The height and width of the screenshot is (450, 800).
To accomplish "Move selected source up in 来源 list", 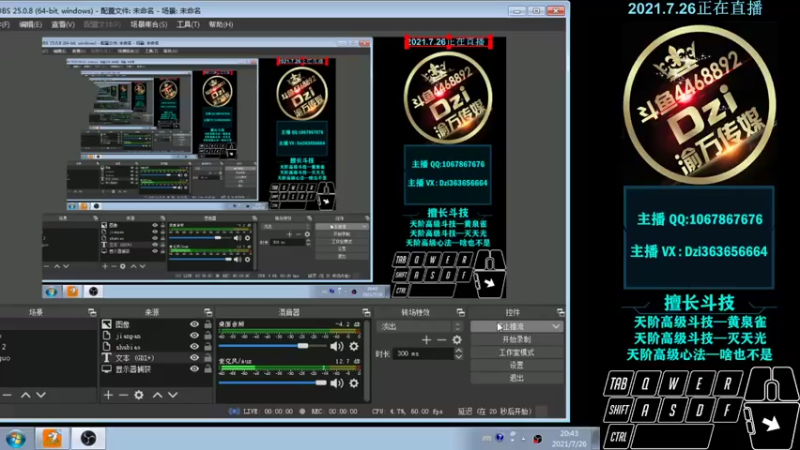I will [x=158, y=395].
